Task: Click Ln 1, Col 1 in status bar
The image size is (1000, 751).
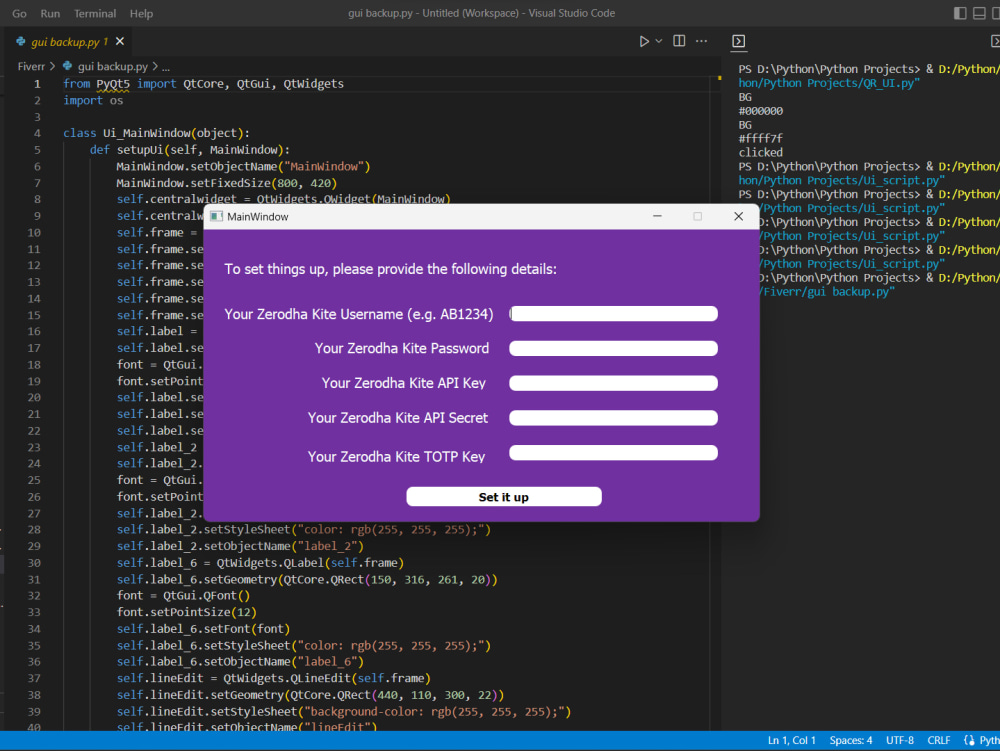Action: point(791,740)
